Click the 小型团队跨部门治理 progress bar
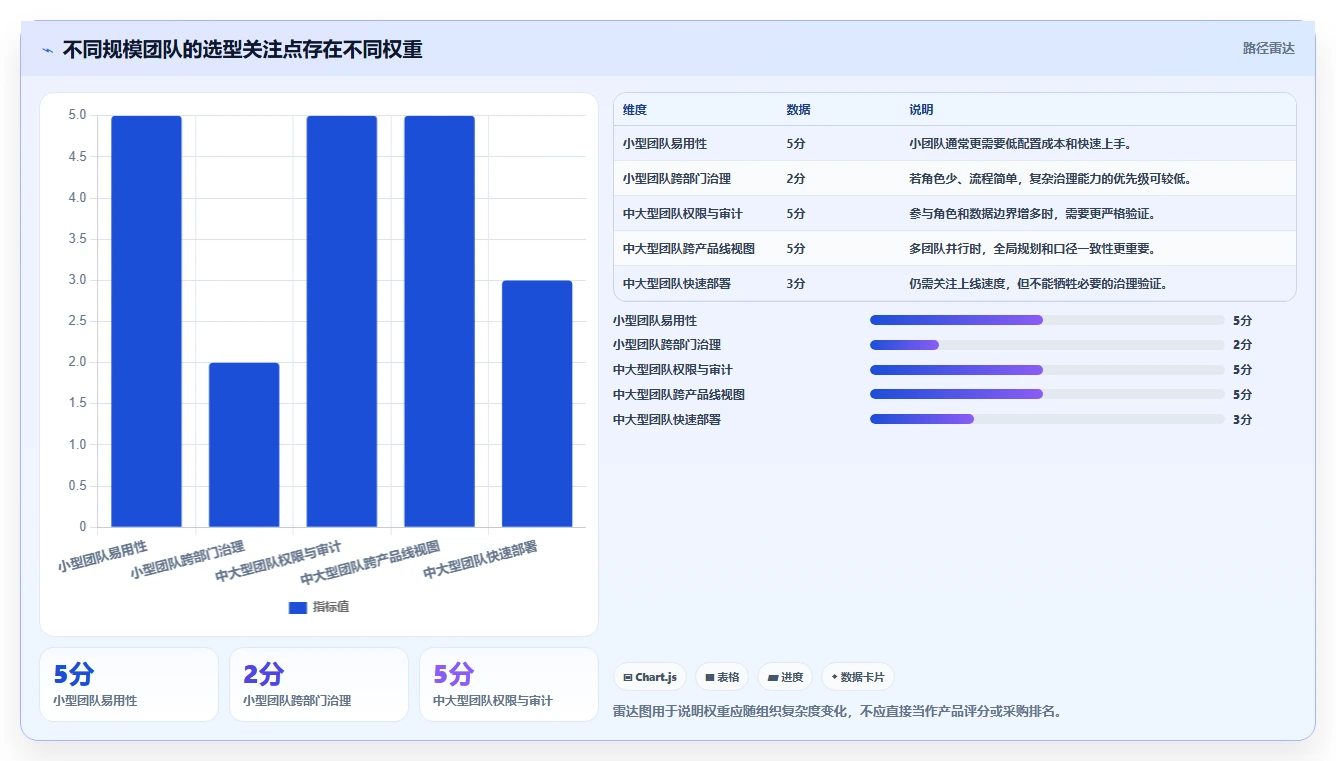The width and height of the screenshot is (1336, 761). click(1047, 345)
